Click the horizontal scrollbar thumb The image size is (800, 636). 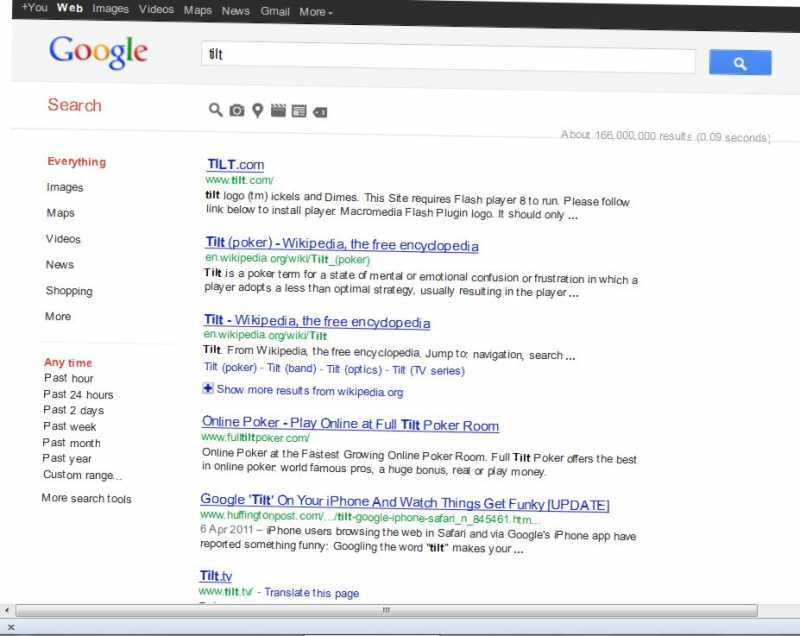(x=386, y=610)
